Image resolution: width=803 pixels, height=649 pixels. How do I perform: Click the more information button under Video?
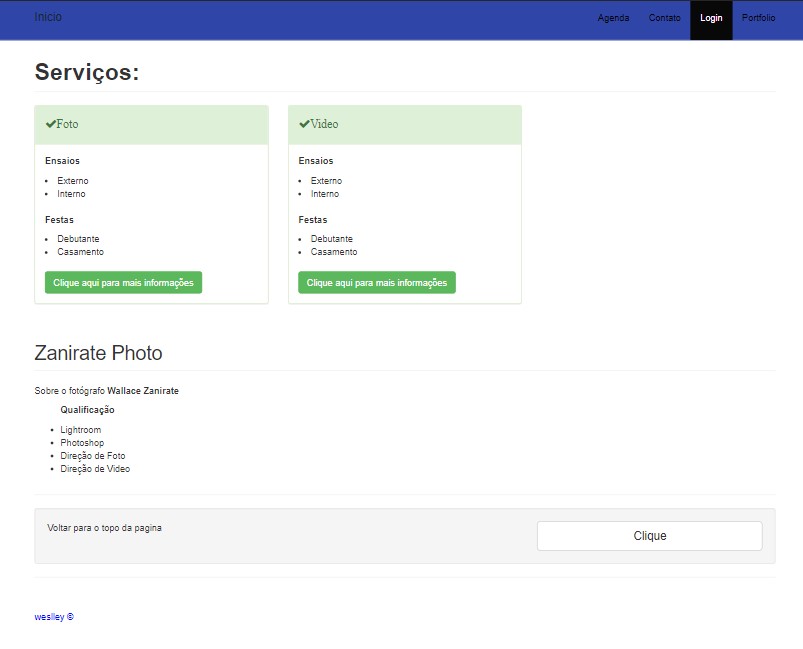[376, 283]
